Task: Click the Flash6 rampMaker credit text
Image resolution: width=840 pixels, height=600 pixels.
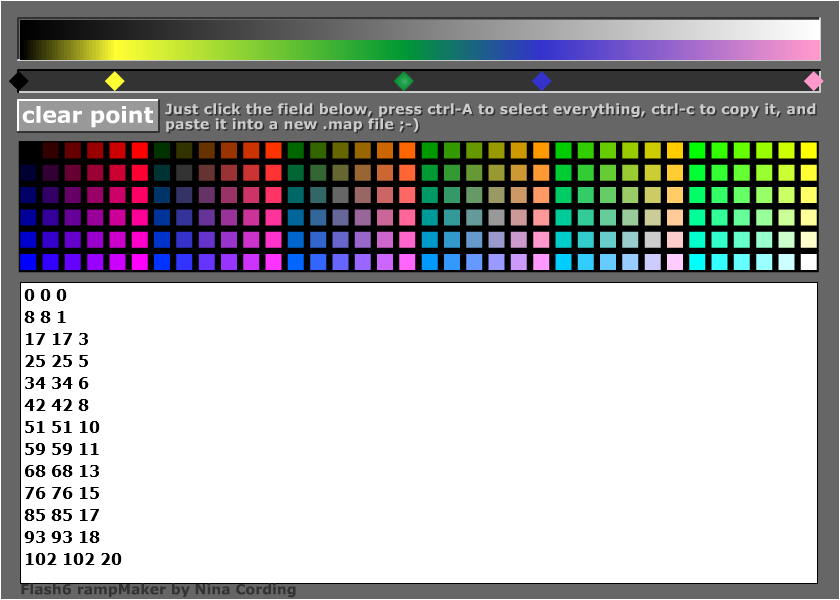Action: 158,590
